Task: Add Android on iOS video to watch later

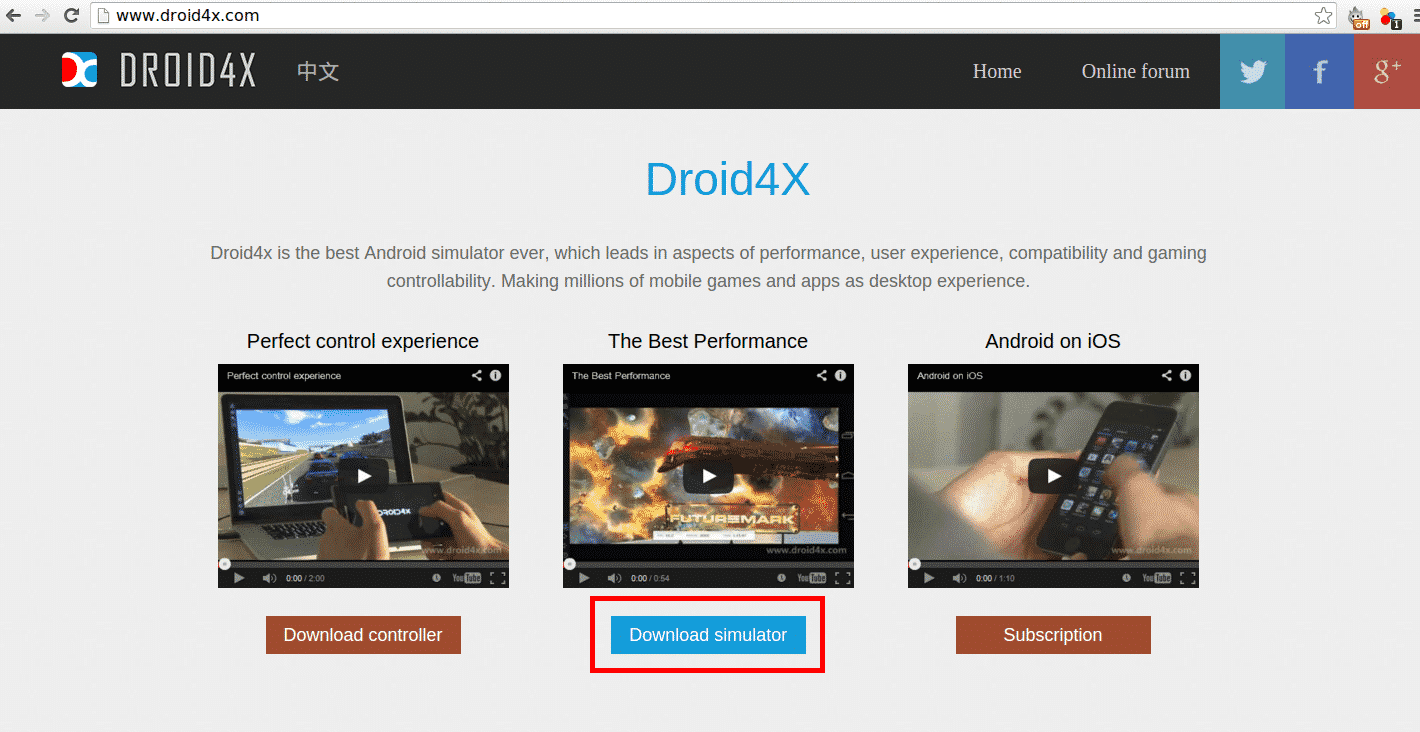Action: tap(1127, 578)
